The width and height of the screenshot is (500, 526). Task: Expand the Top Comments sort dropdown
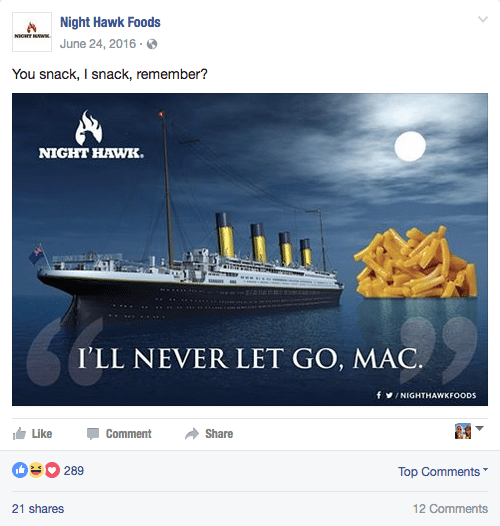click(x=443, y=471)
